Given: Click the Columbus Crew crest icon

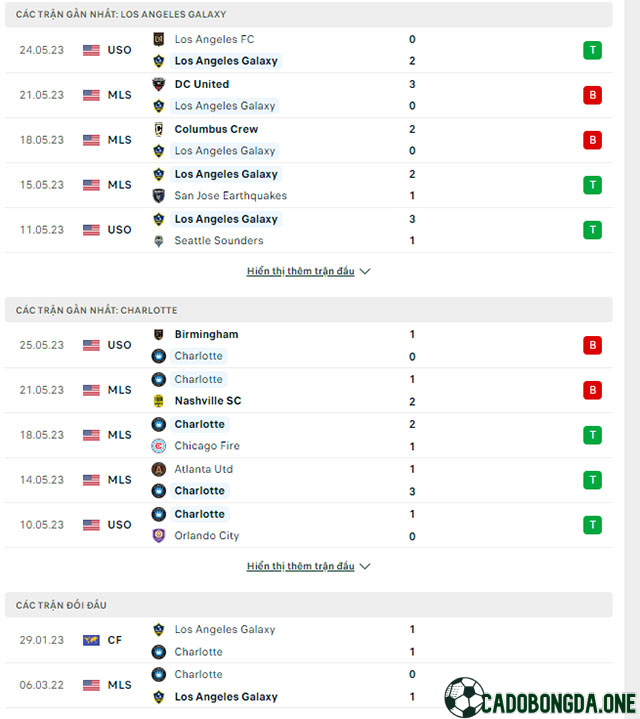Looking at the screenshot, I should [x=159, y=129].
